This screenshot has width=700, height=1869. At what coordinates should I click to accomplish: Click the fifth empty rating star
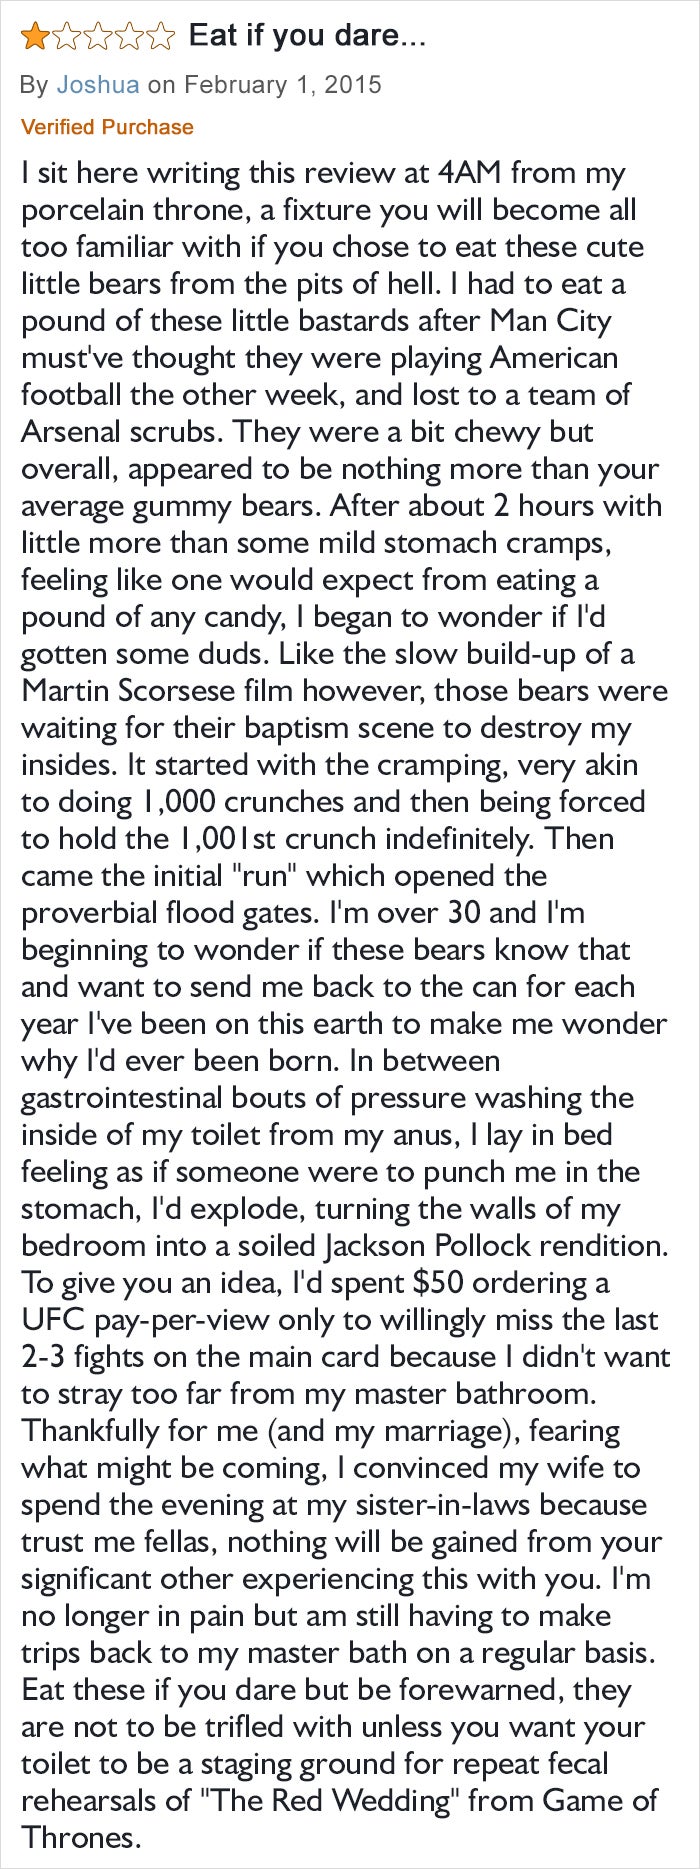[x=160, y=37]
